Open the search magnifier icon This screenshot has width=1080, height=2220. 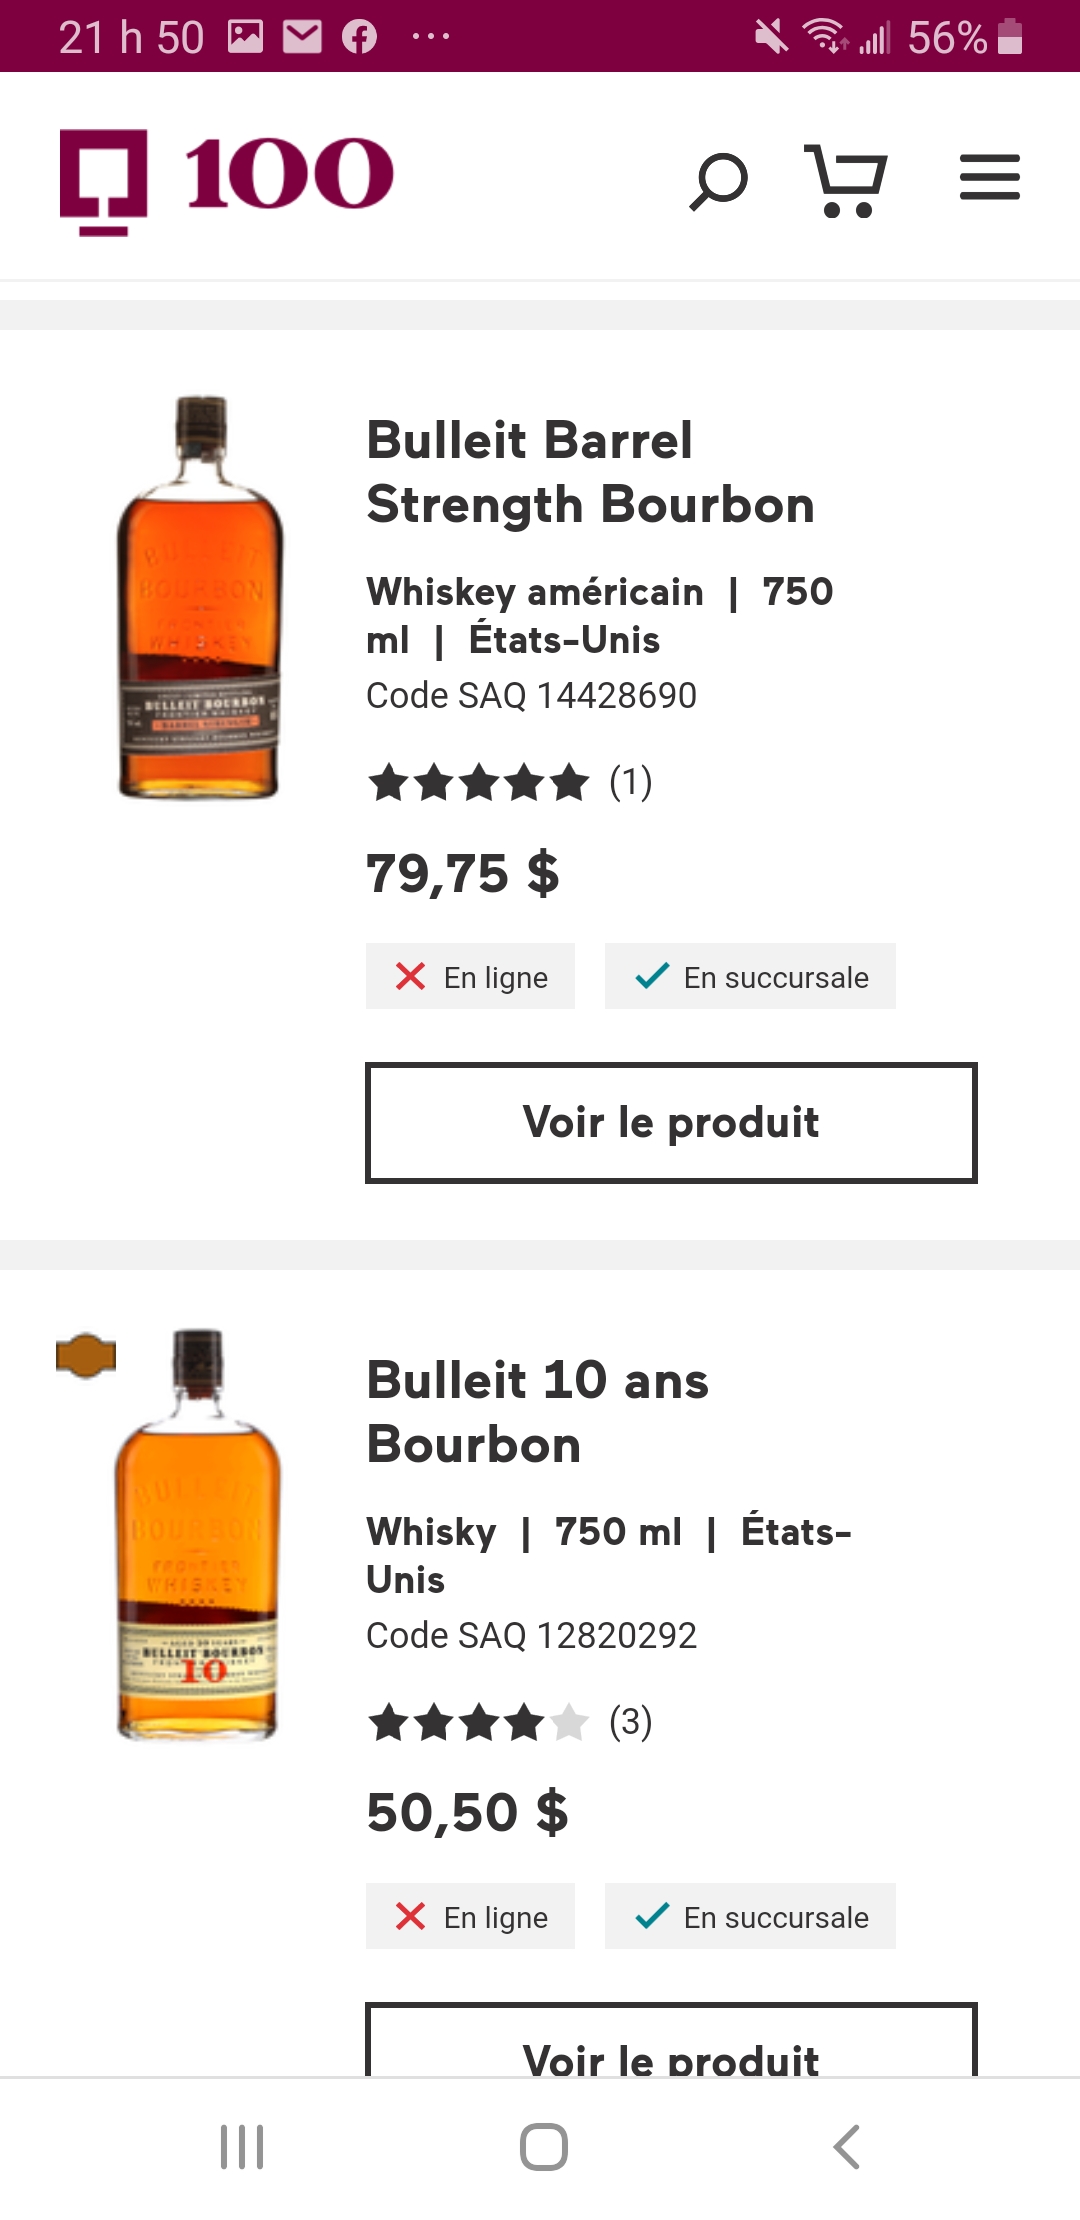pyautogui.click(x=718, y=181)
